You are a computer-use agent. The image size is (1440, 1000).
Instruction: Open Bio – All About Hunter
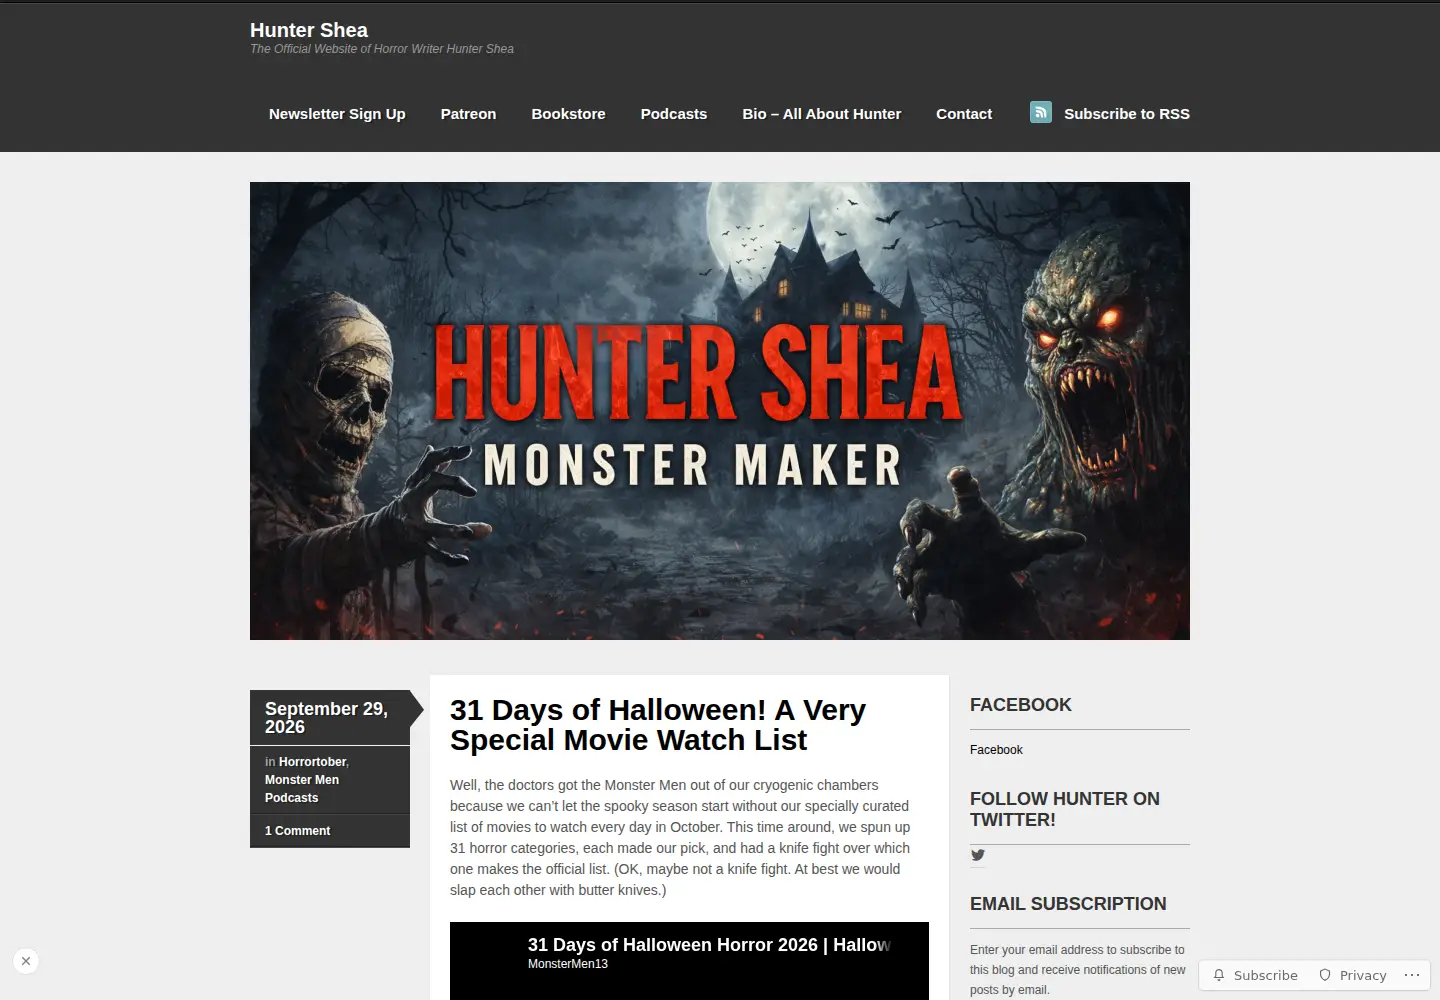[x=821, y=114]
